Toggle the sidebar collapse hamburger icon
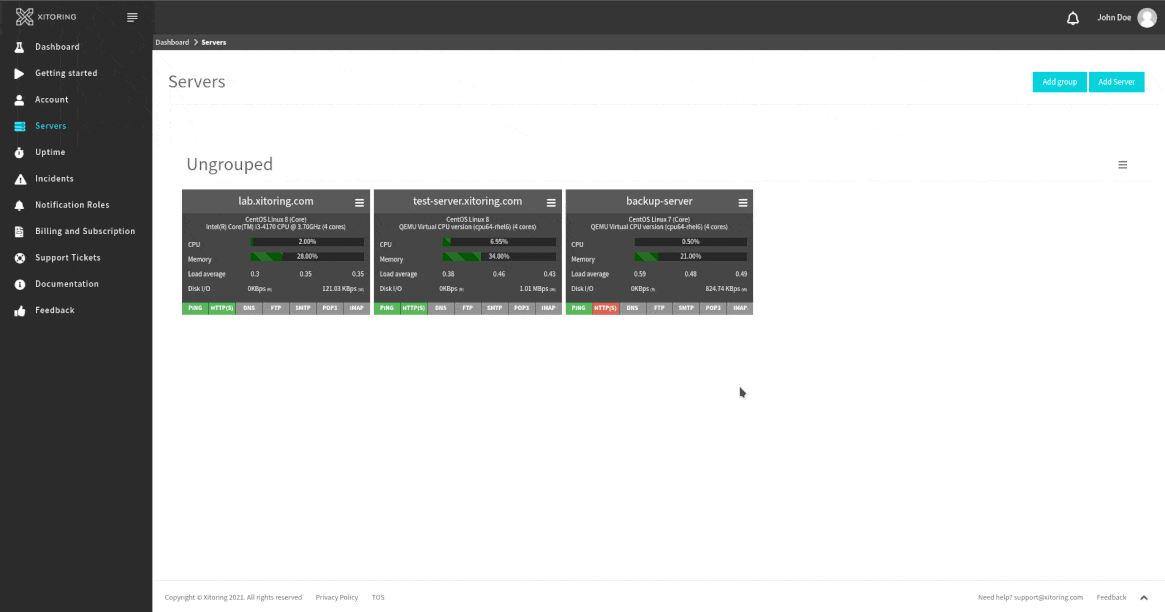1165x612 pixels. tap(132, 17)
